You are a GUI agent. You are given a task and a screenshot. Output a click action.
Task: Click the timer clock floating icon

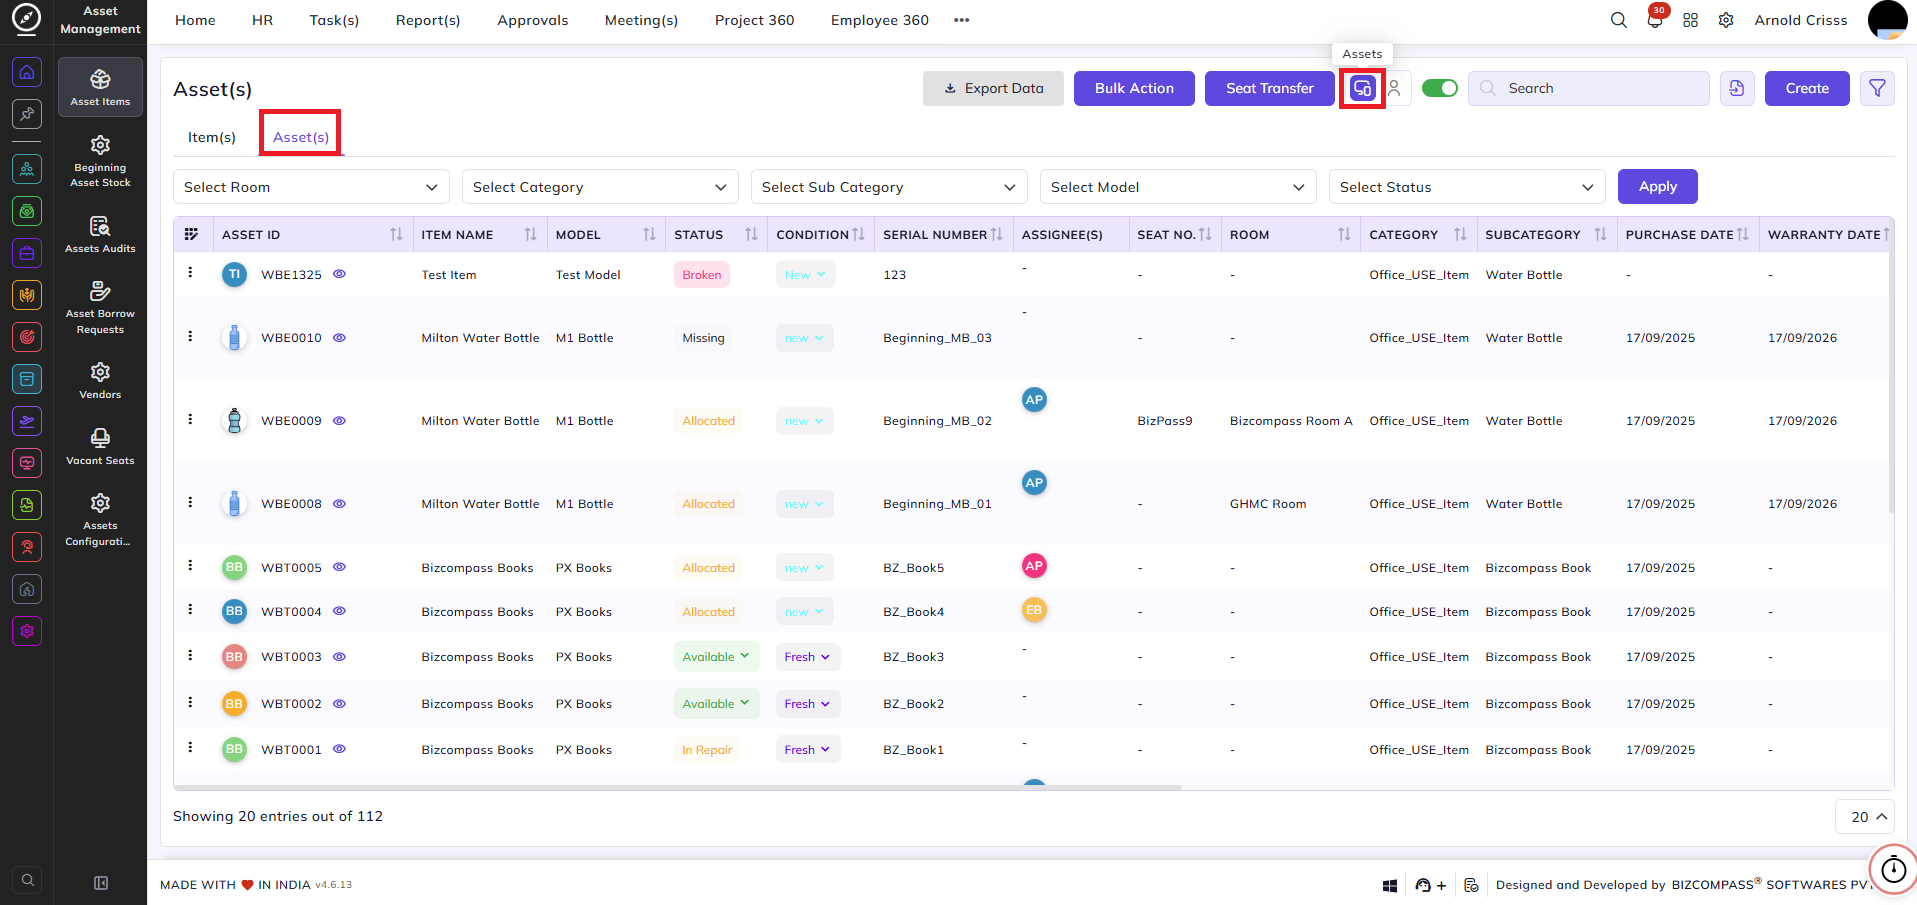1893,869
